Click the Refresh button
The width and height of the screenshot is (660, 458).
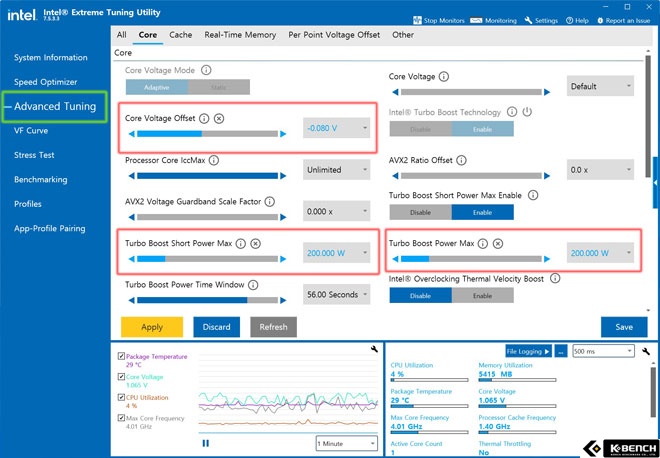tap(273, 327)
